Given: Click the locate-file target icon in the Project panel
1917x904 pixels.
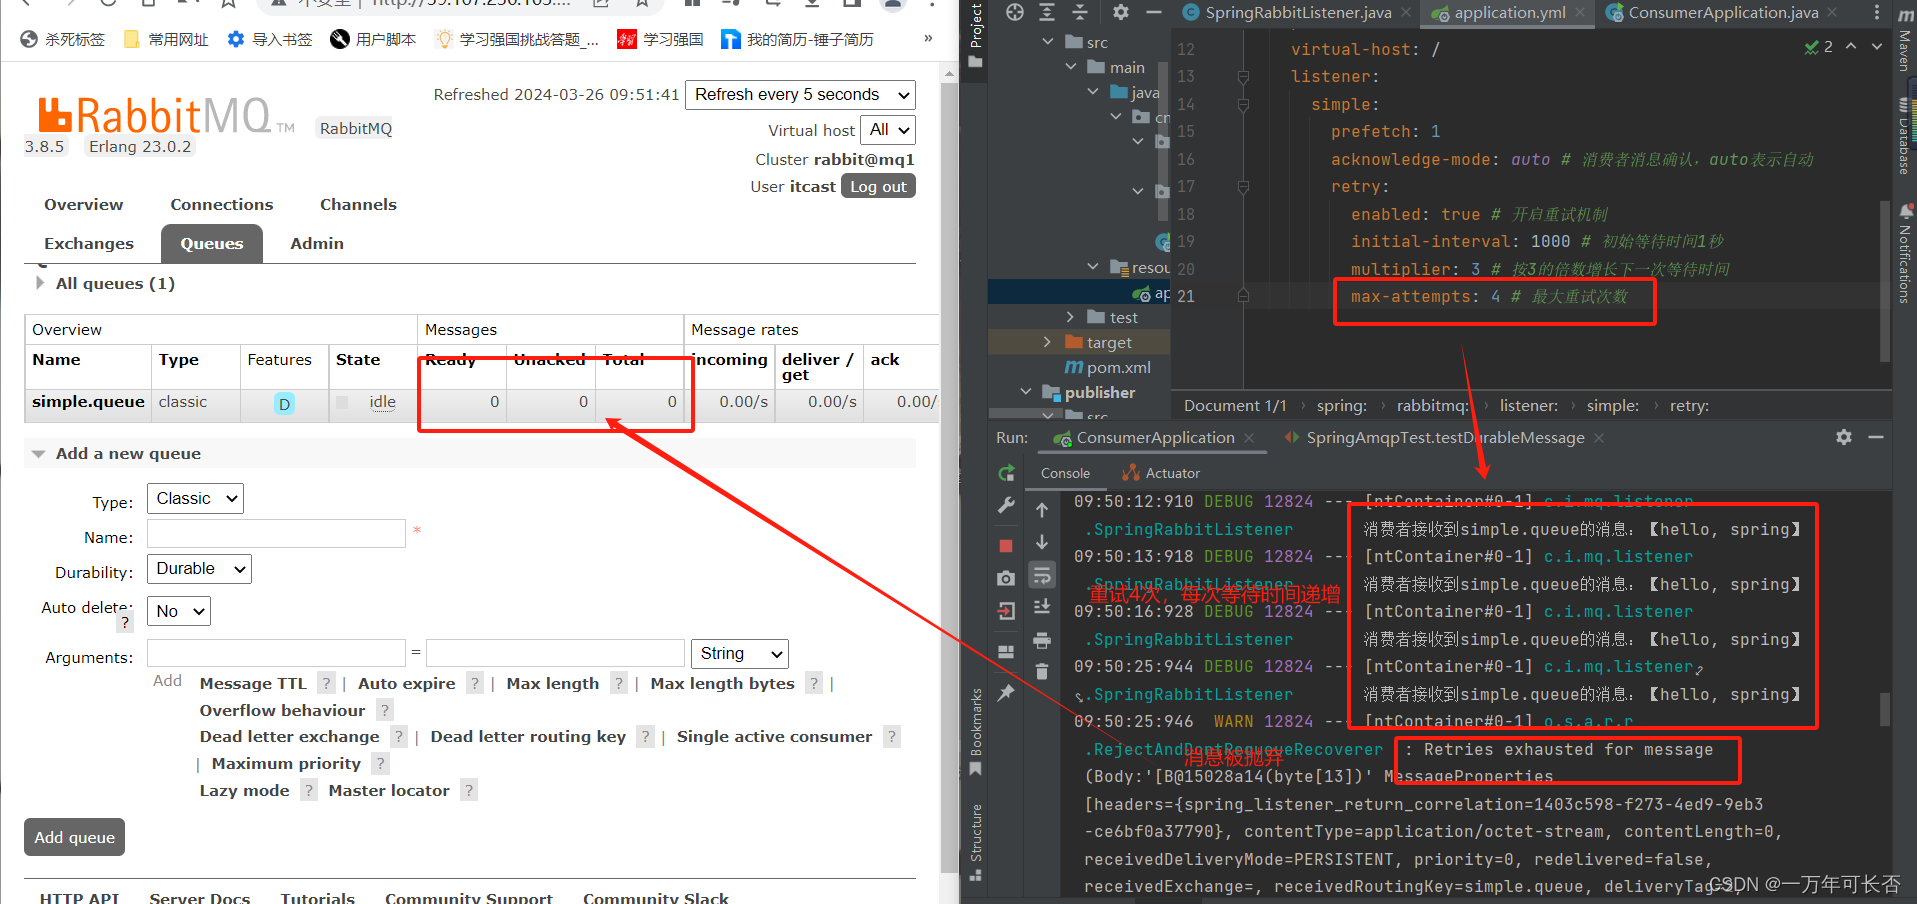Looking at the screenshot, I should (x=1015, y=12).
